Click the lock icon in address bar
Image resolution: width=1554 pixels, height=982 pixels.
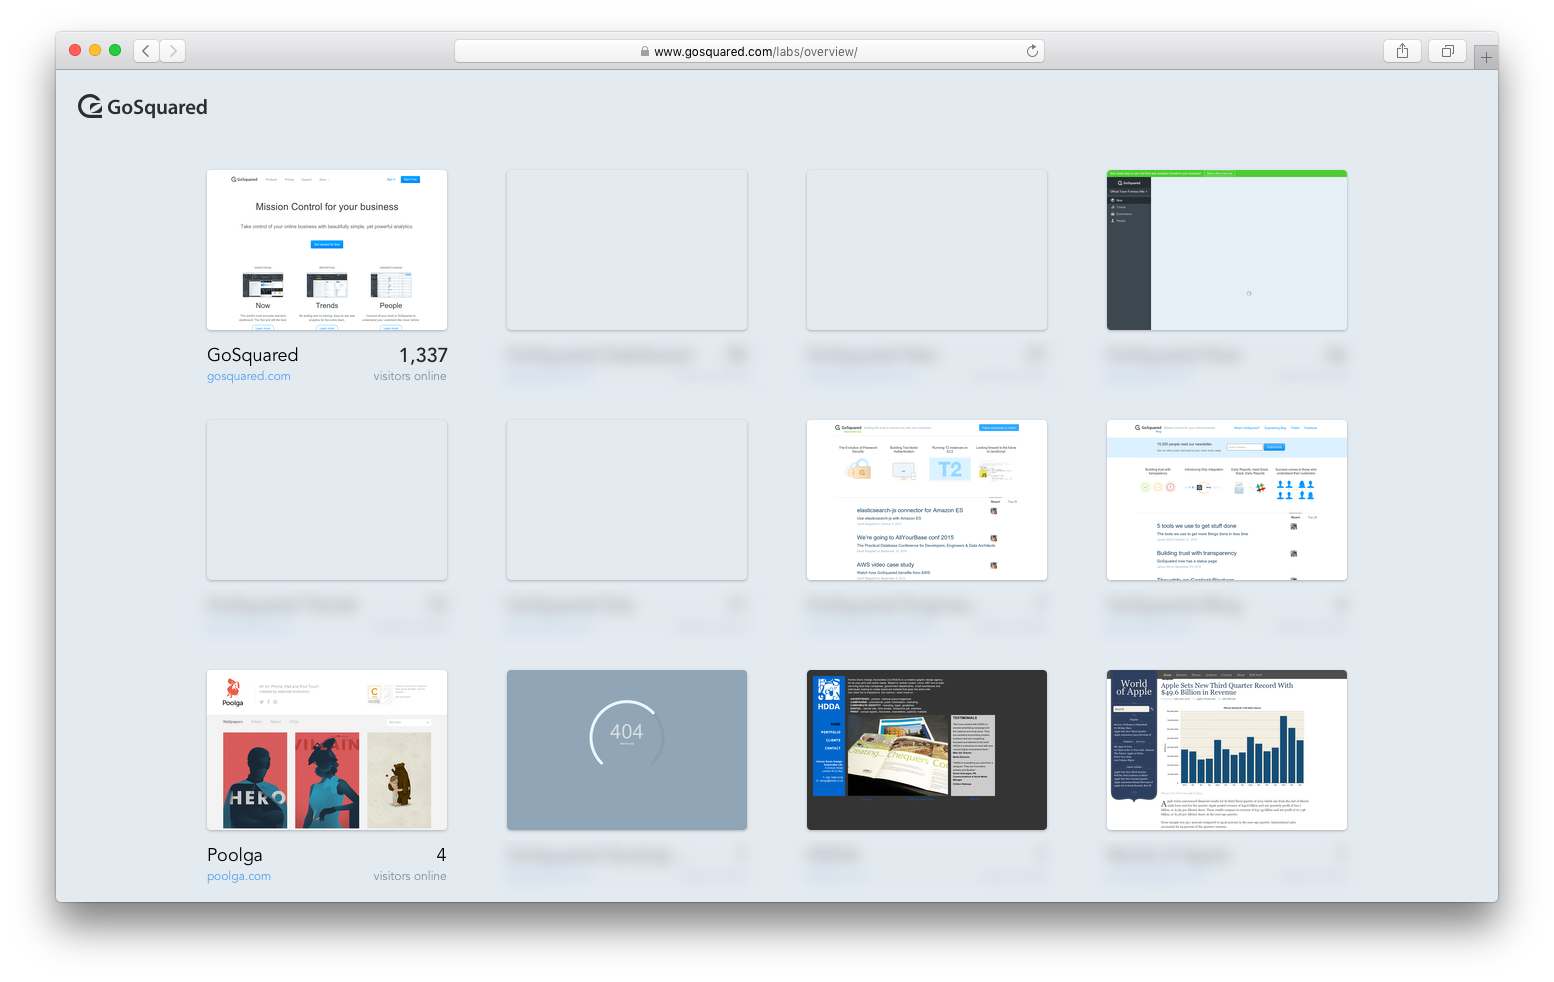point(645,51)
